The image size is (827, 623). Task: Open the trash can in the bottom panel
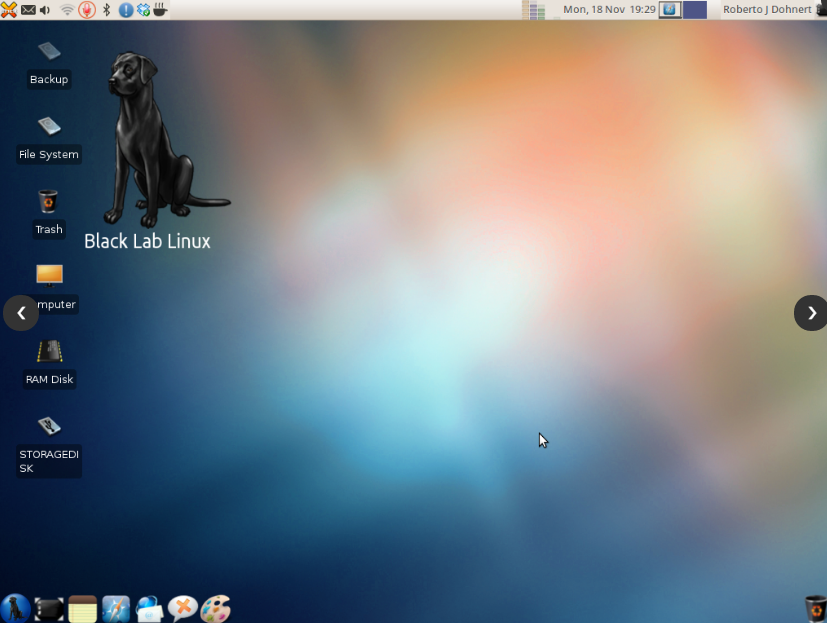[815, 609]
